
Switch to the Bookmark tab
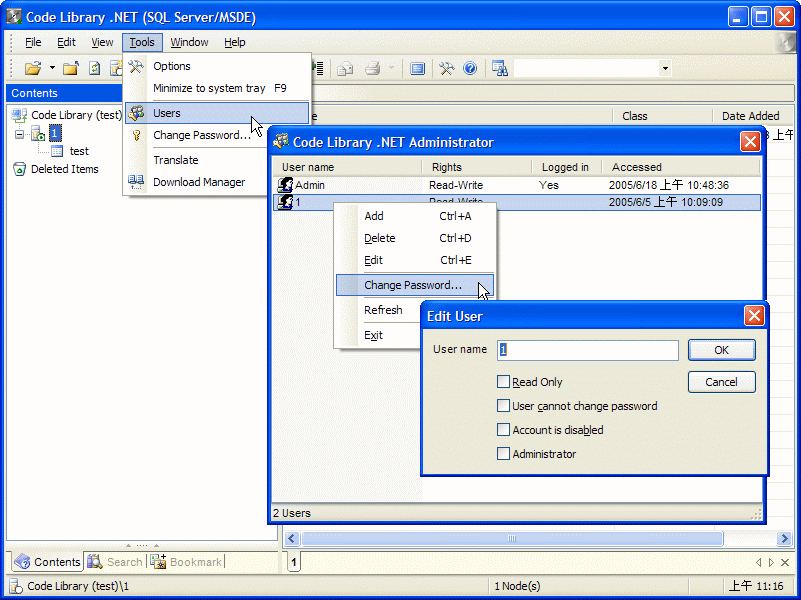[187, 562]
